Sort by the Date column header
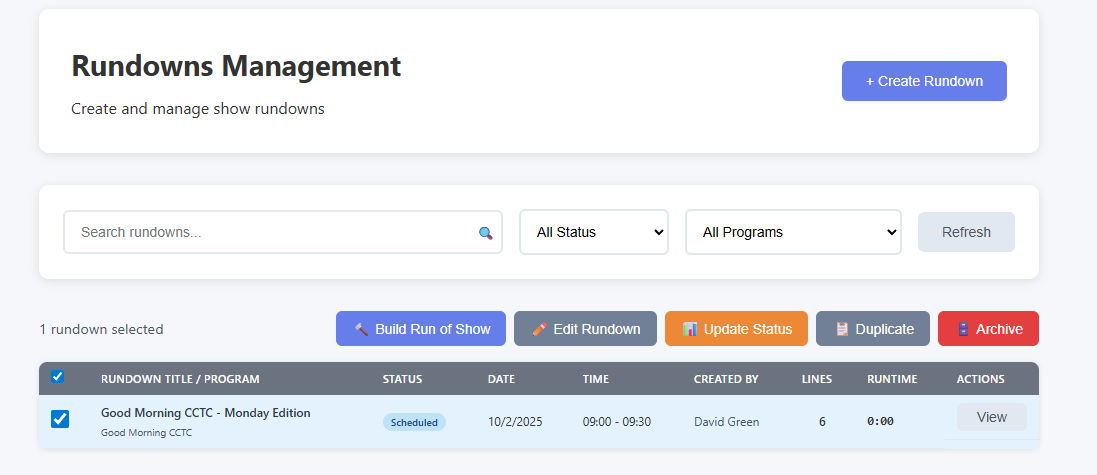 pos(501,379)
